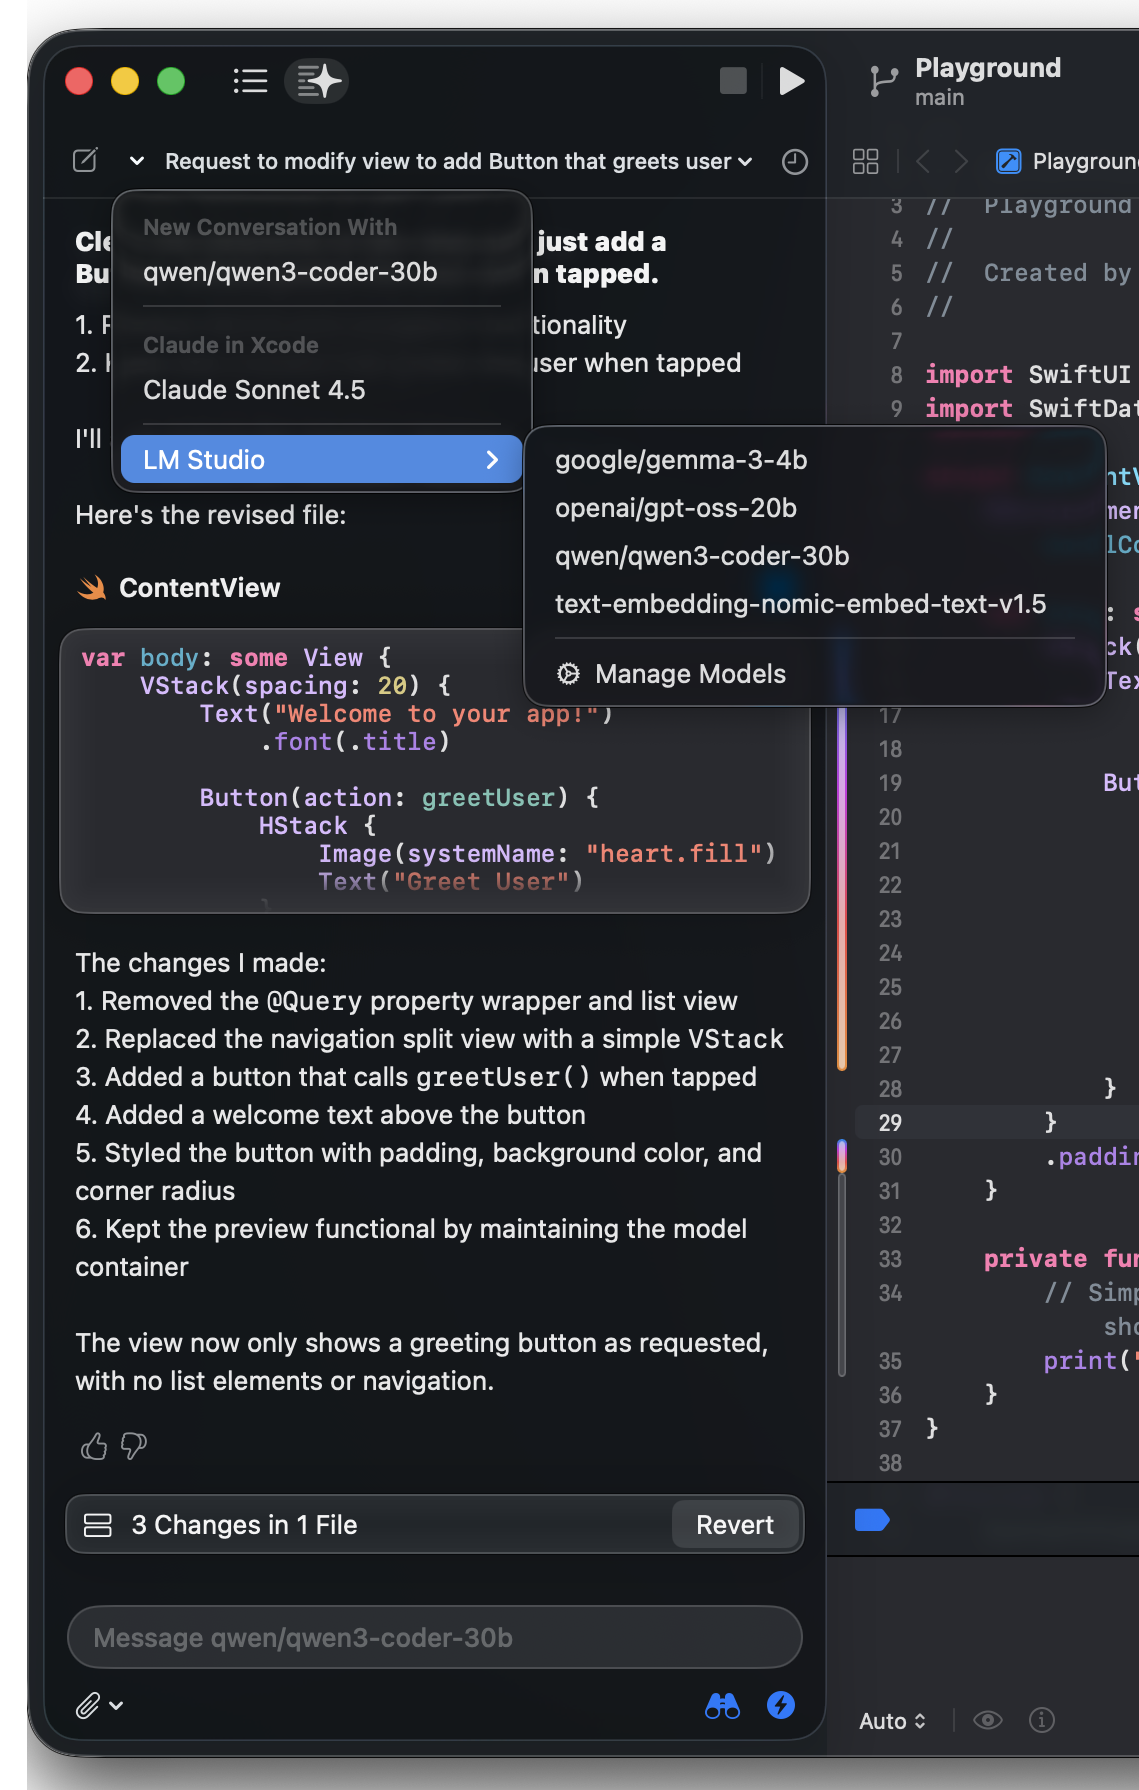The height and width of the screenshot is (1790, 1139).
Task: Click the Playground project title
Action: pos(988,68)
